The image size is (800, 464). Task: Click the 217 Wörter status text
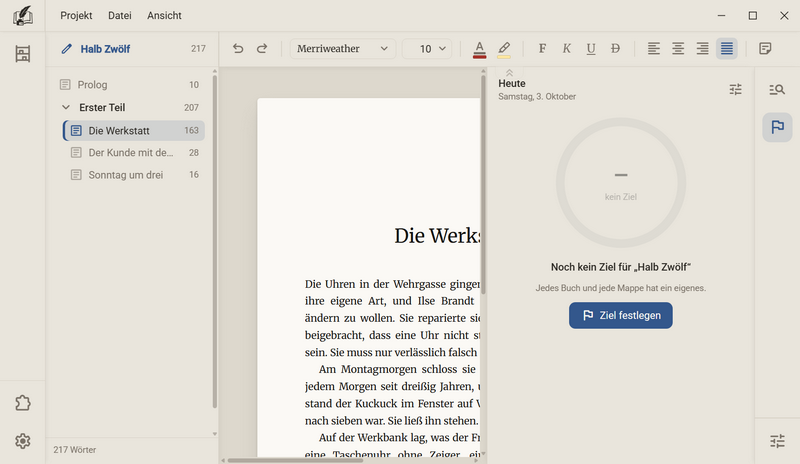74,450
